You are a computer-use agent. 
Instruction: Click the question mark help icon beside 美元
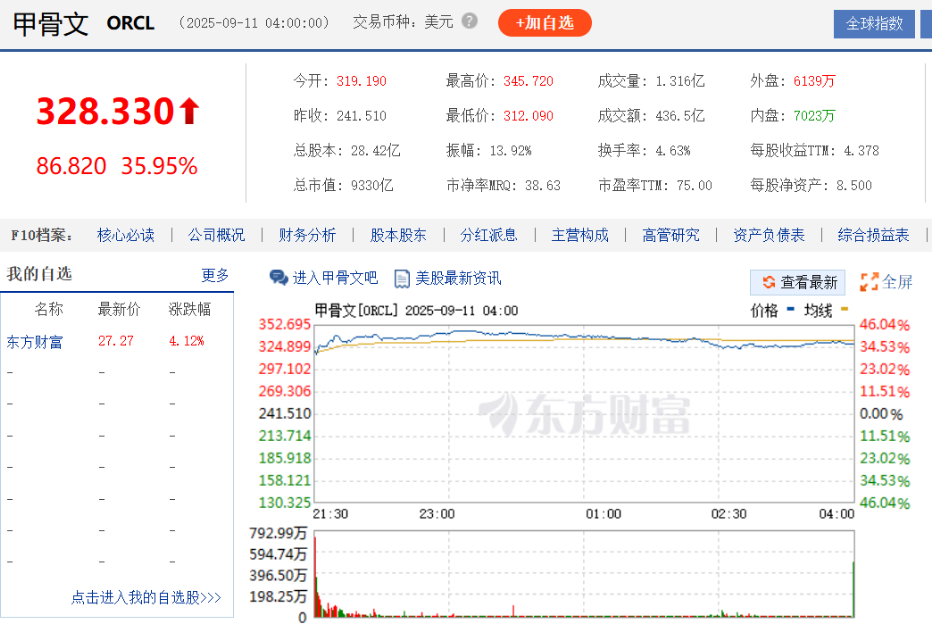(x=470, y=21)
